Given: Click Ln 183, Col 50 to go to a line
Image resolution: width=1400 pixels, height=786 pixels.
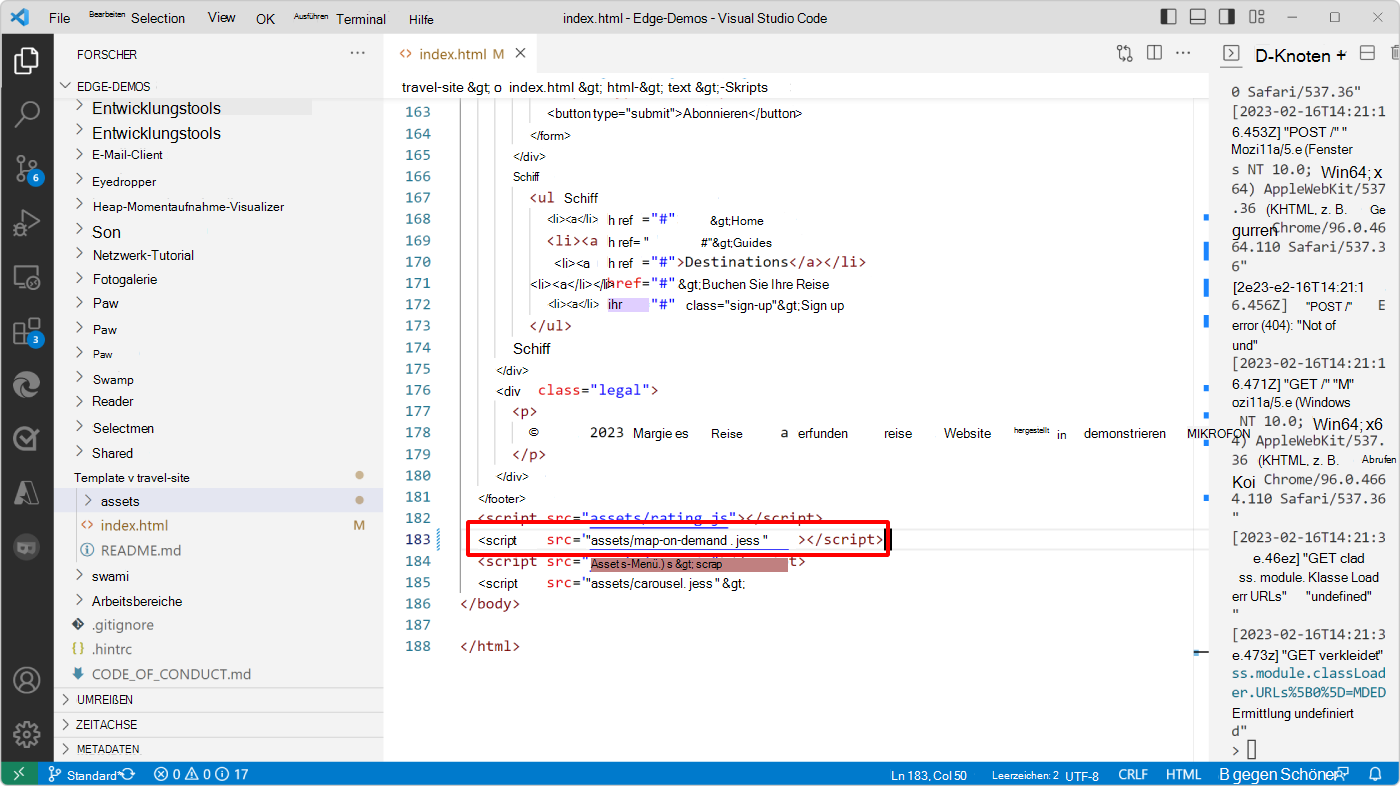Looking at the screenshot, I should pyautogui.click(x=929, y=773).
